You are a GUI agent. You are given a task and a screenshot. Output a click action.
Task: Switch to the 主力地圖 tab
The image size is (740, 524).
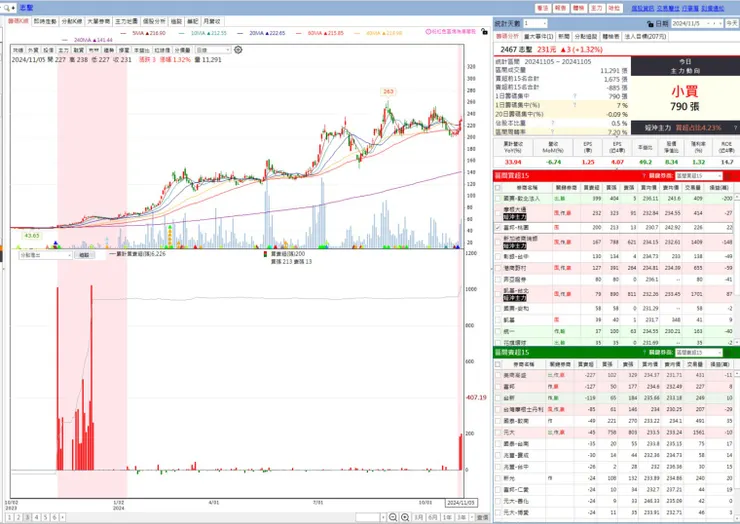point(126,21)
